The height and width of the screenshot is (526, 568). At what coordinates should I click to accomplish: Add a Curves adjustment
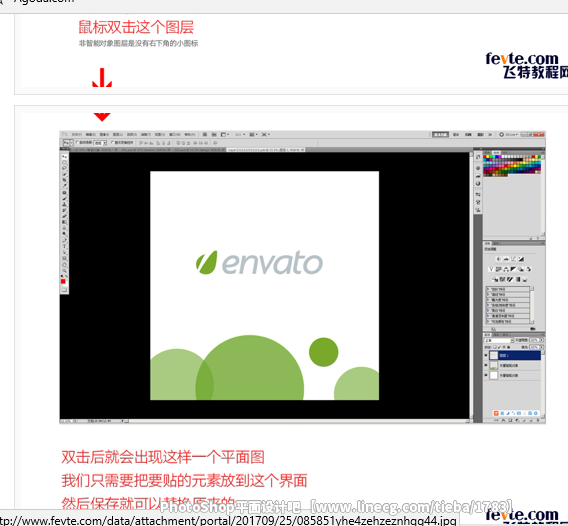tap(513, 259)
